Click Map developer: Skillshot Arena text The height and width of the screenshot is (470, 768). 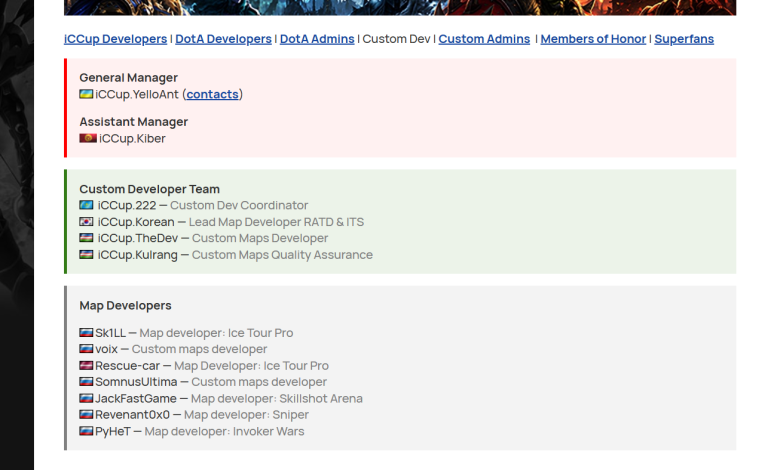click(x=277, y=399)
